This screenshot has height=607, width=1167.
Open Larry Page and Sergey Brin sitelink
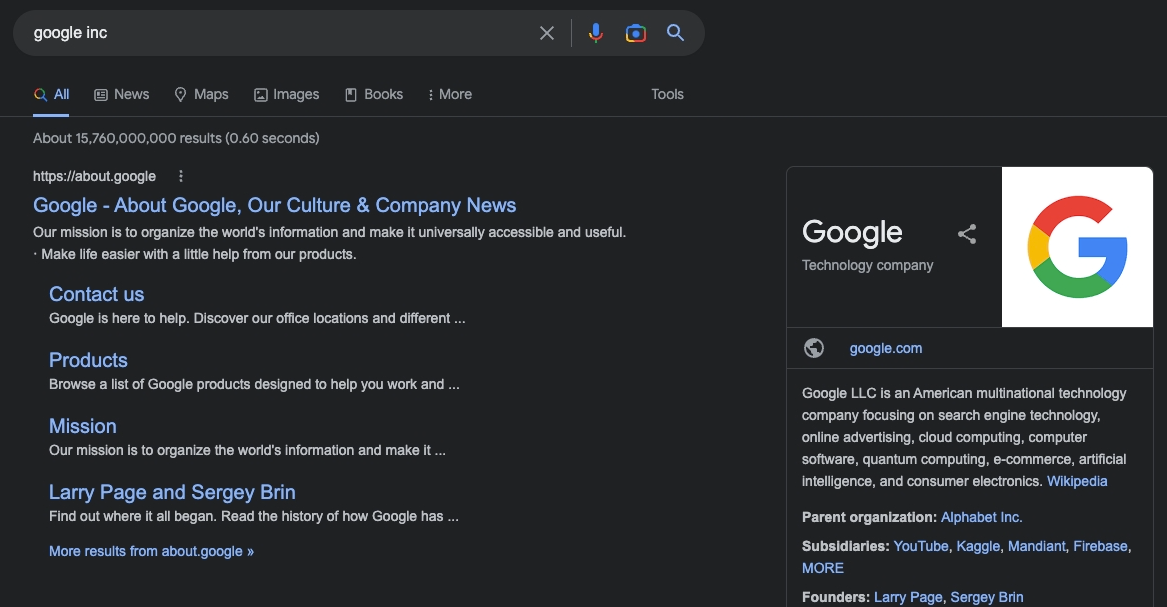(172, 492)
